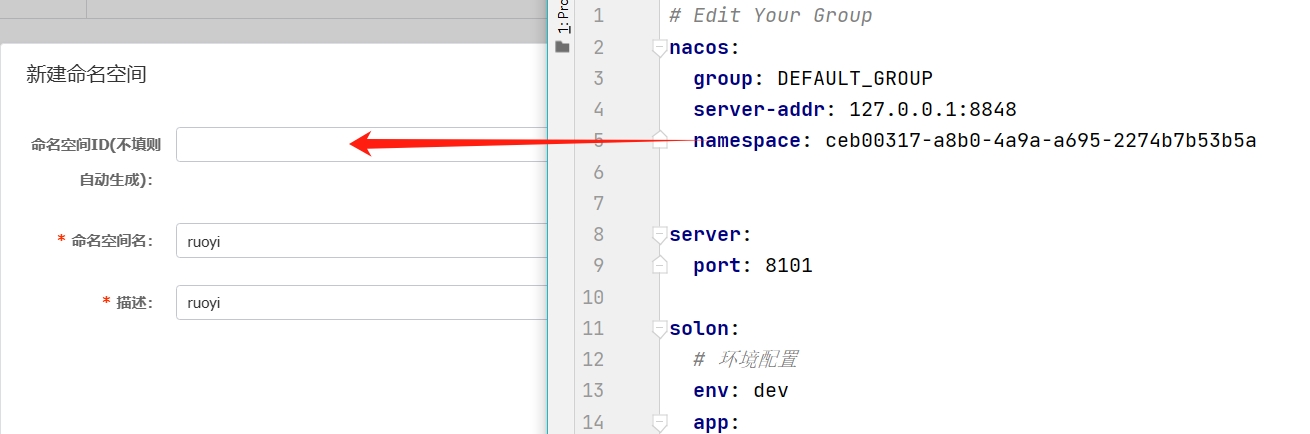The image size is (1310, 434).
Task: Click the 命名空间名 label
Action: [x=112, y=241]
